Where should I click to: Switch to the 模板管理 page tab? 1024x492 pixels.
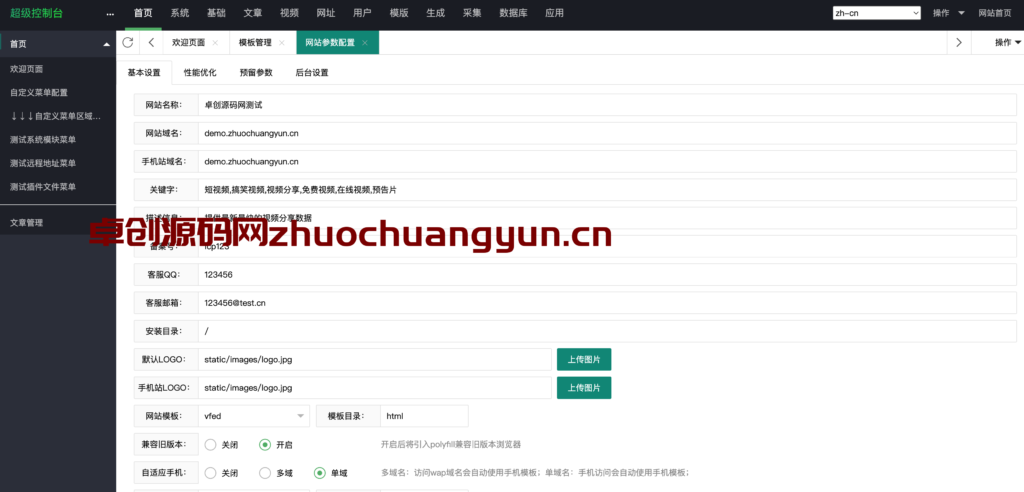[255, 42]
